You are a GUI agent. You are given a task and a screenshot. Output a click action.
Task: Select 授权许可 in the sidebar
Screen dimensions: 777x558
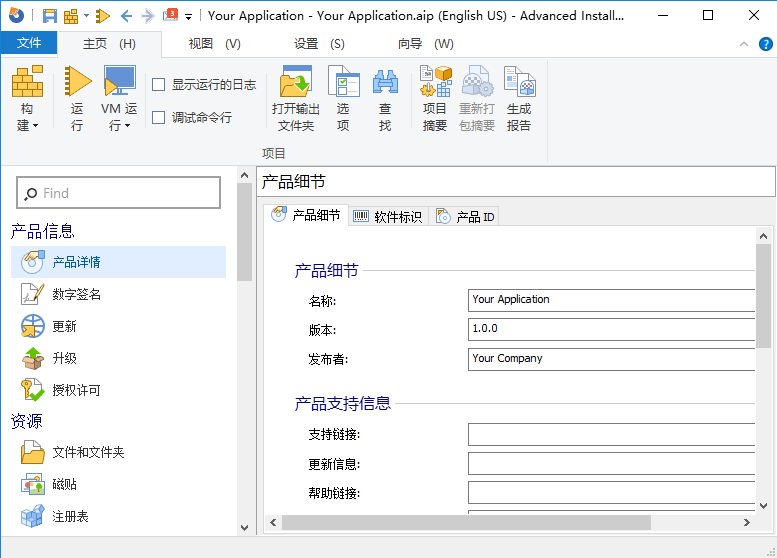tap(76, 390)
